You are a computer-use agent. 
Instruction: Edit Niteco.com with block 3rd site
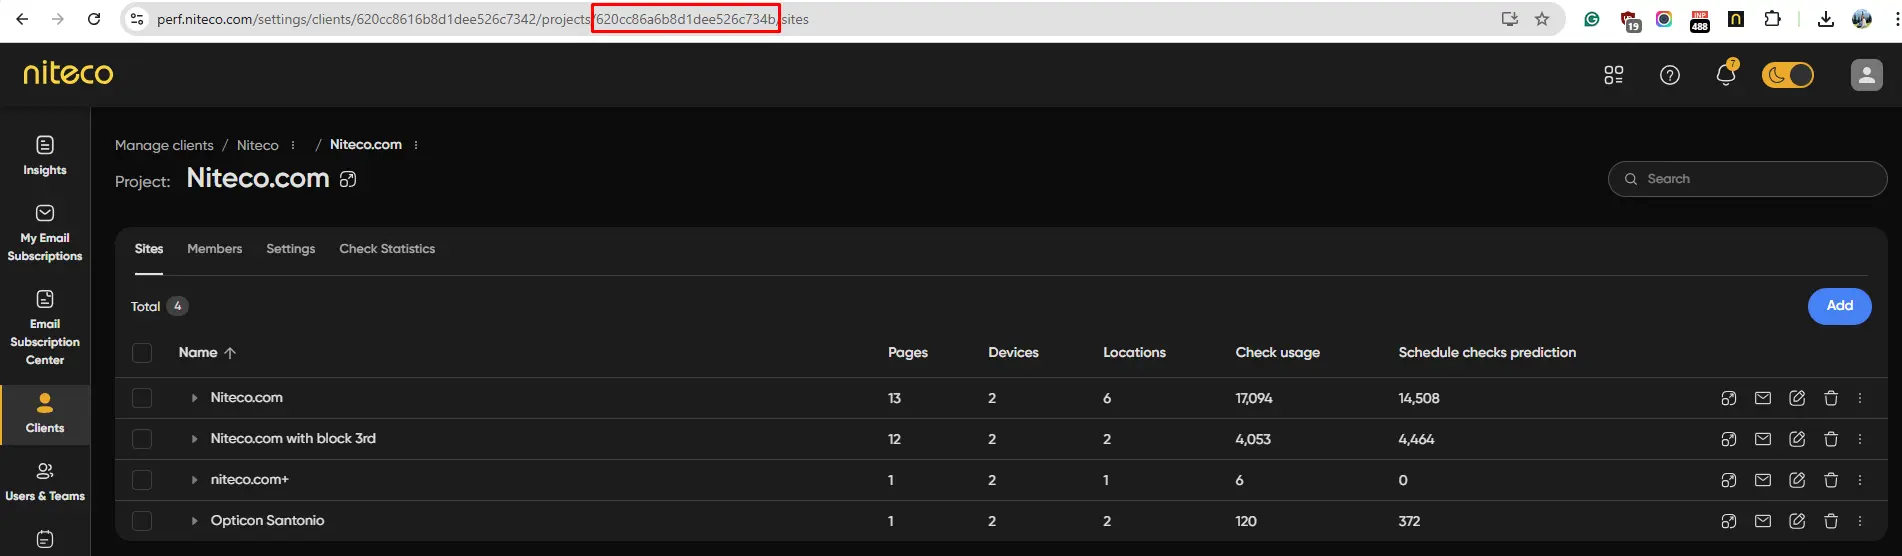[x=1797, y=439]
